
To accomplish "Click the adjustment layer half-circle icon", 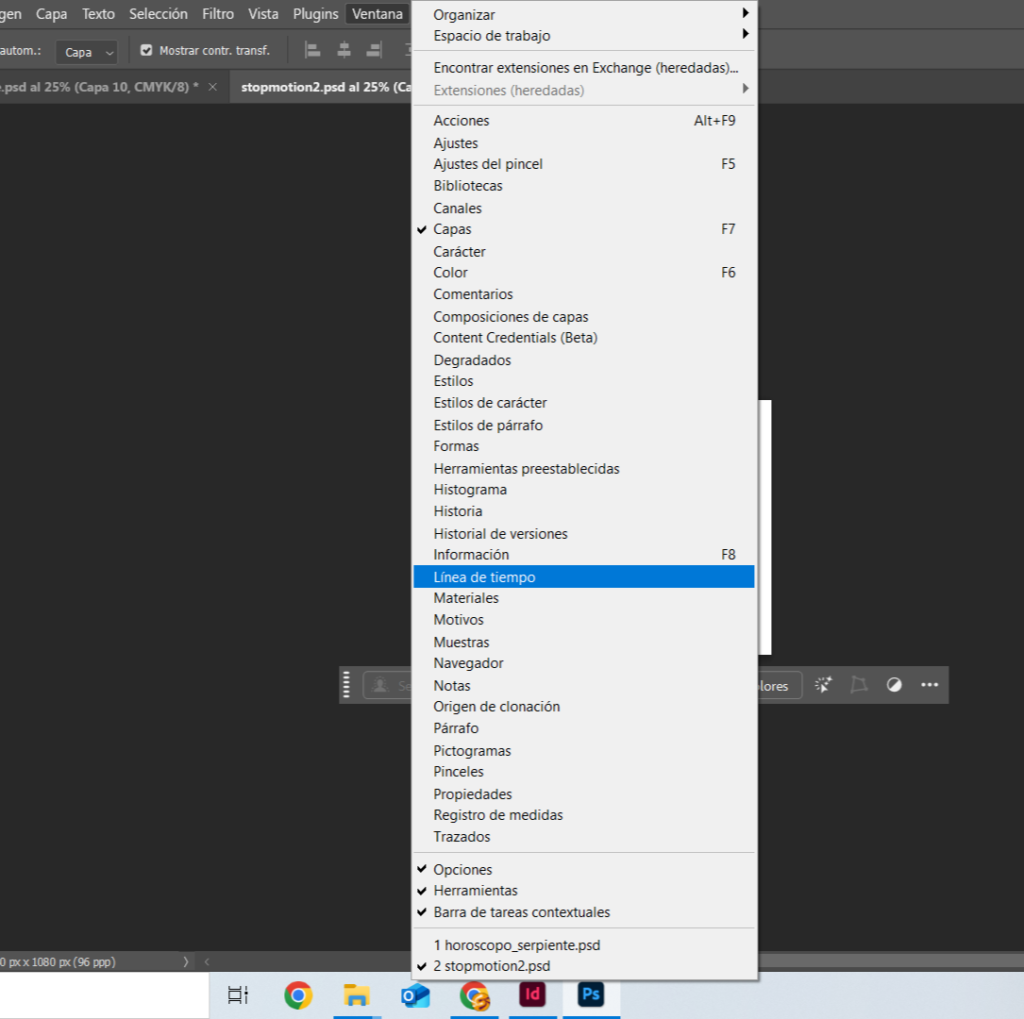I will click(894, 685).
